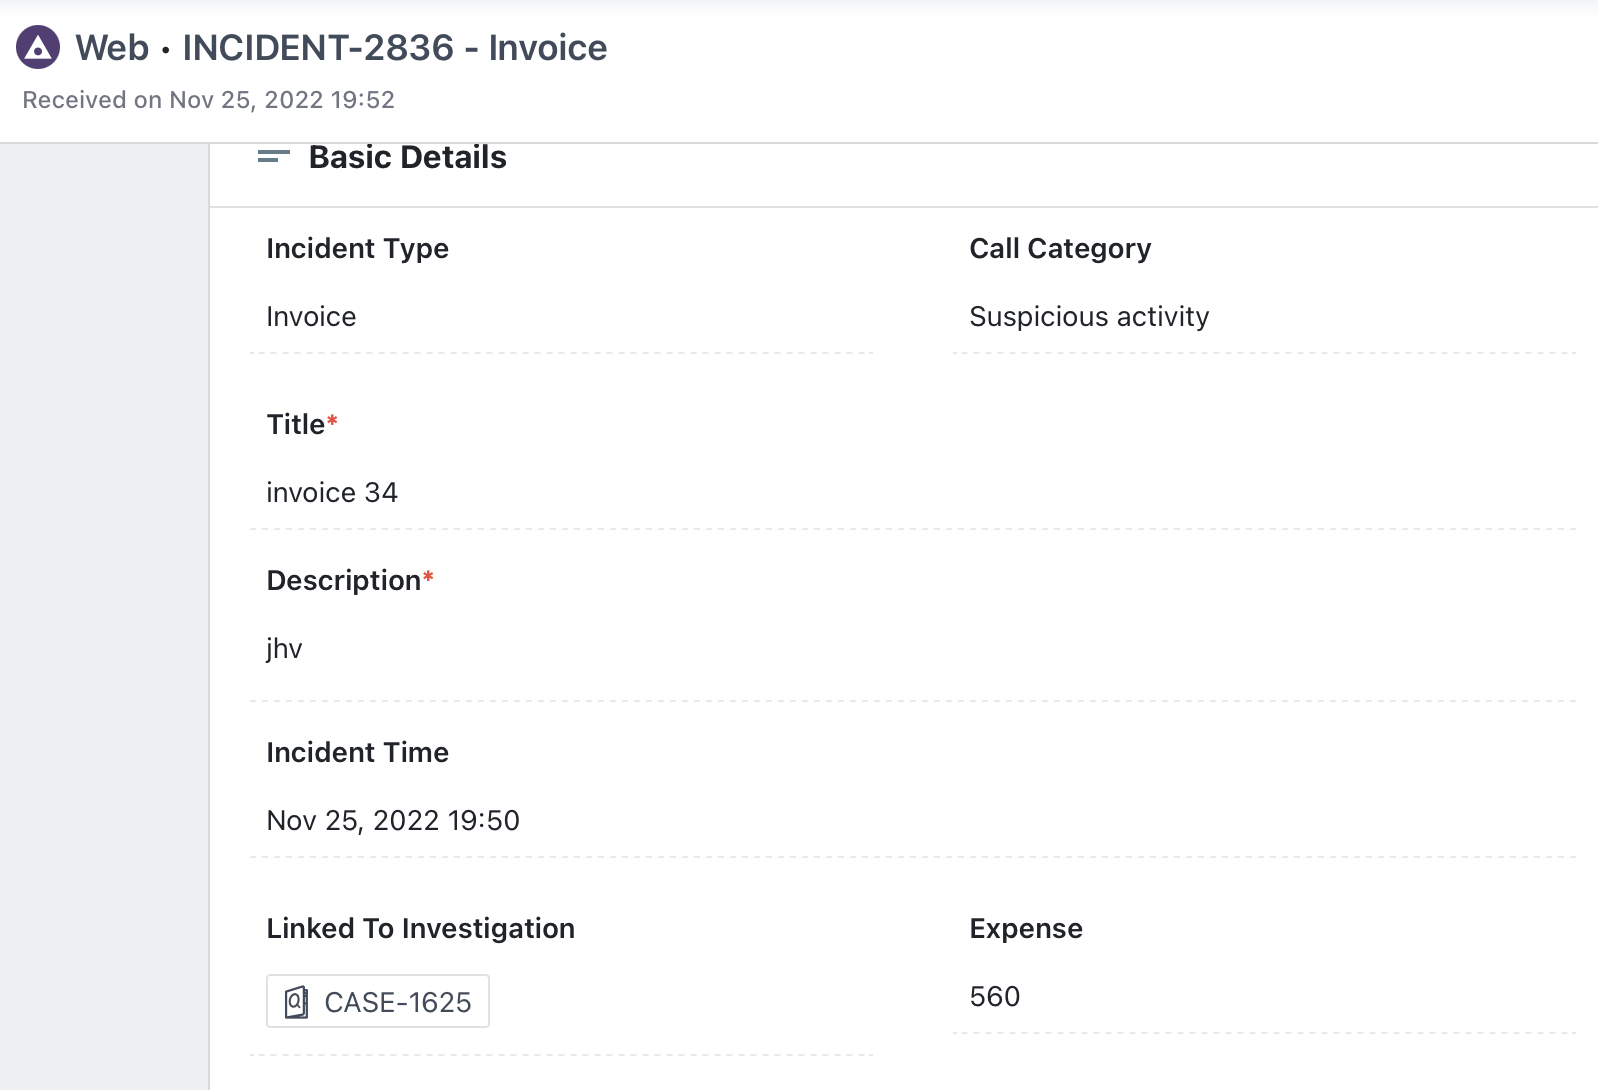This screenshot has height=1090, width=1598.
Task: Click the Call Category label
Action: [x=1060, y=249]
